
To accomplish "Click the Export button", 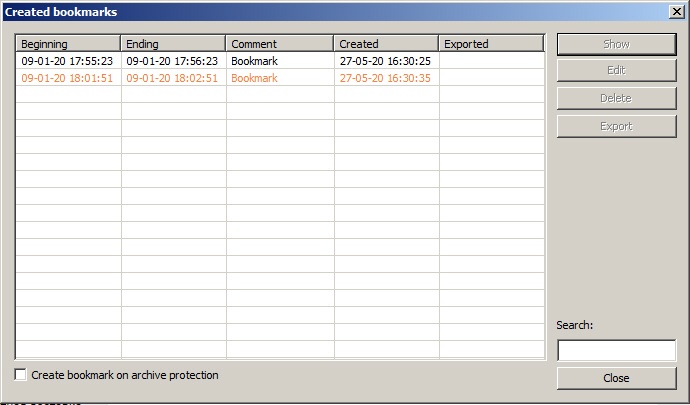I will pos(617,126).
